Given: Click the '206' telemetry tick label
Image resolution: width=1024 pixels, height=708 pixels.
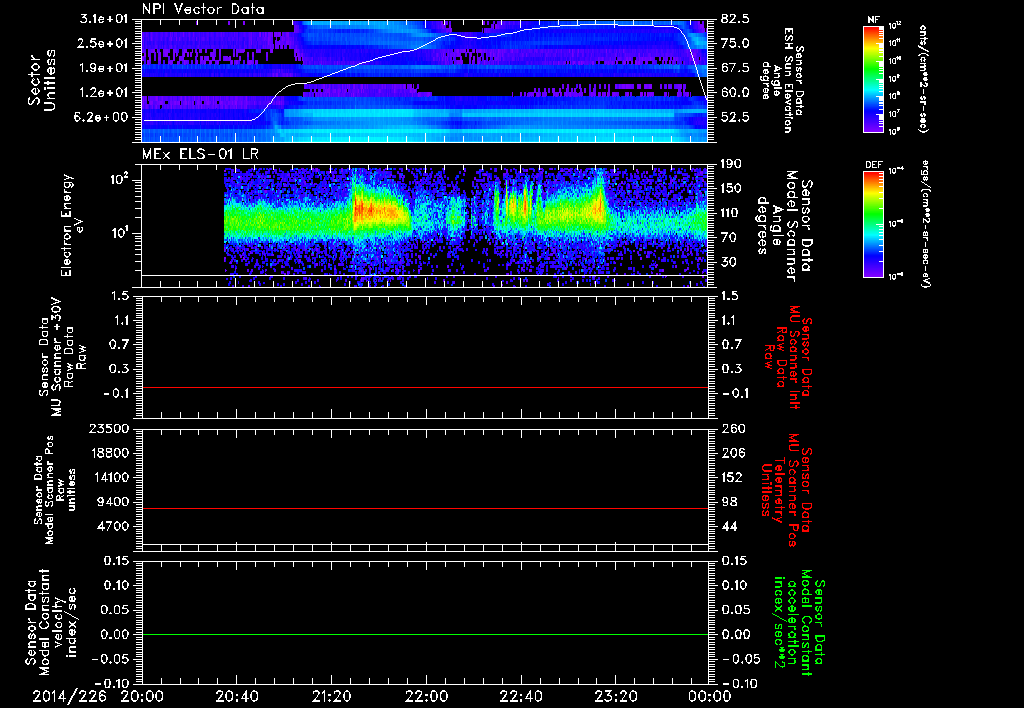Looking at the screenshot, I should click(733, 453).
